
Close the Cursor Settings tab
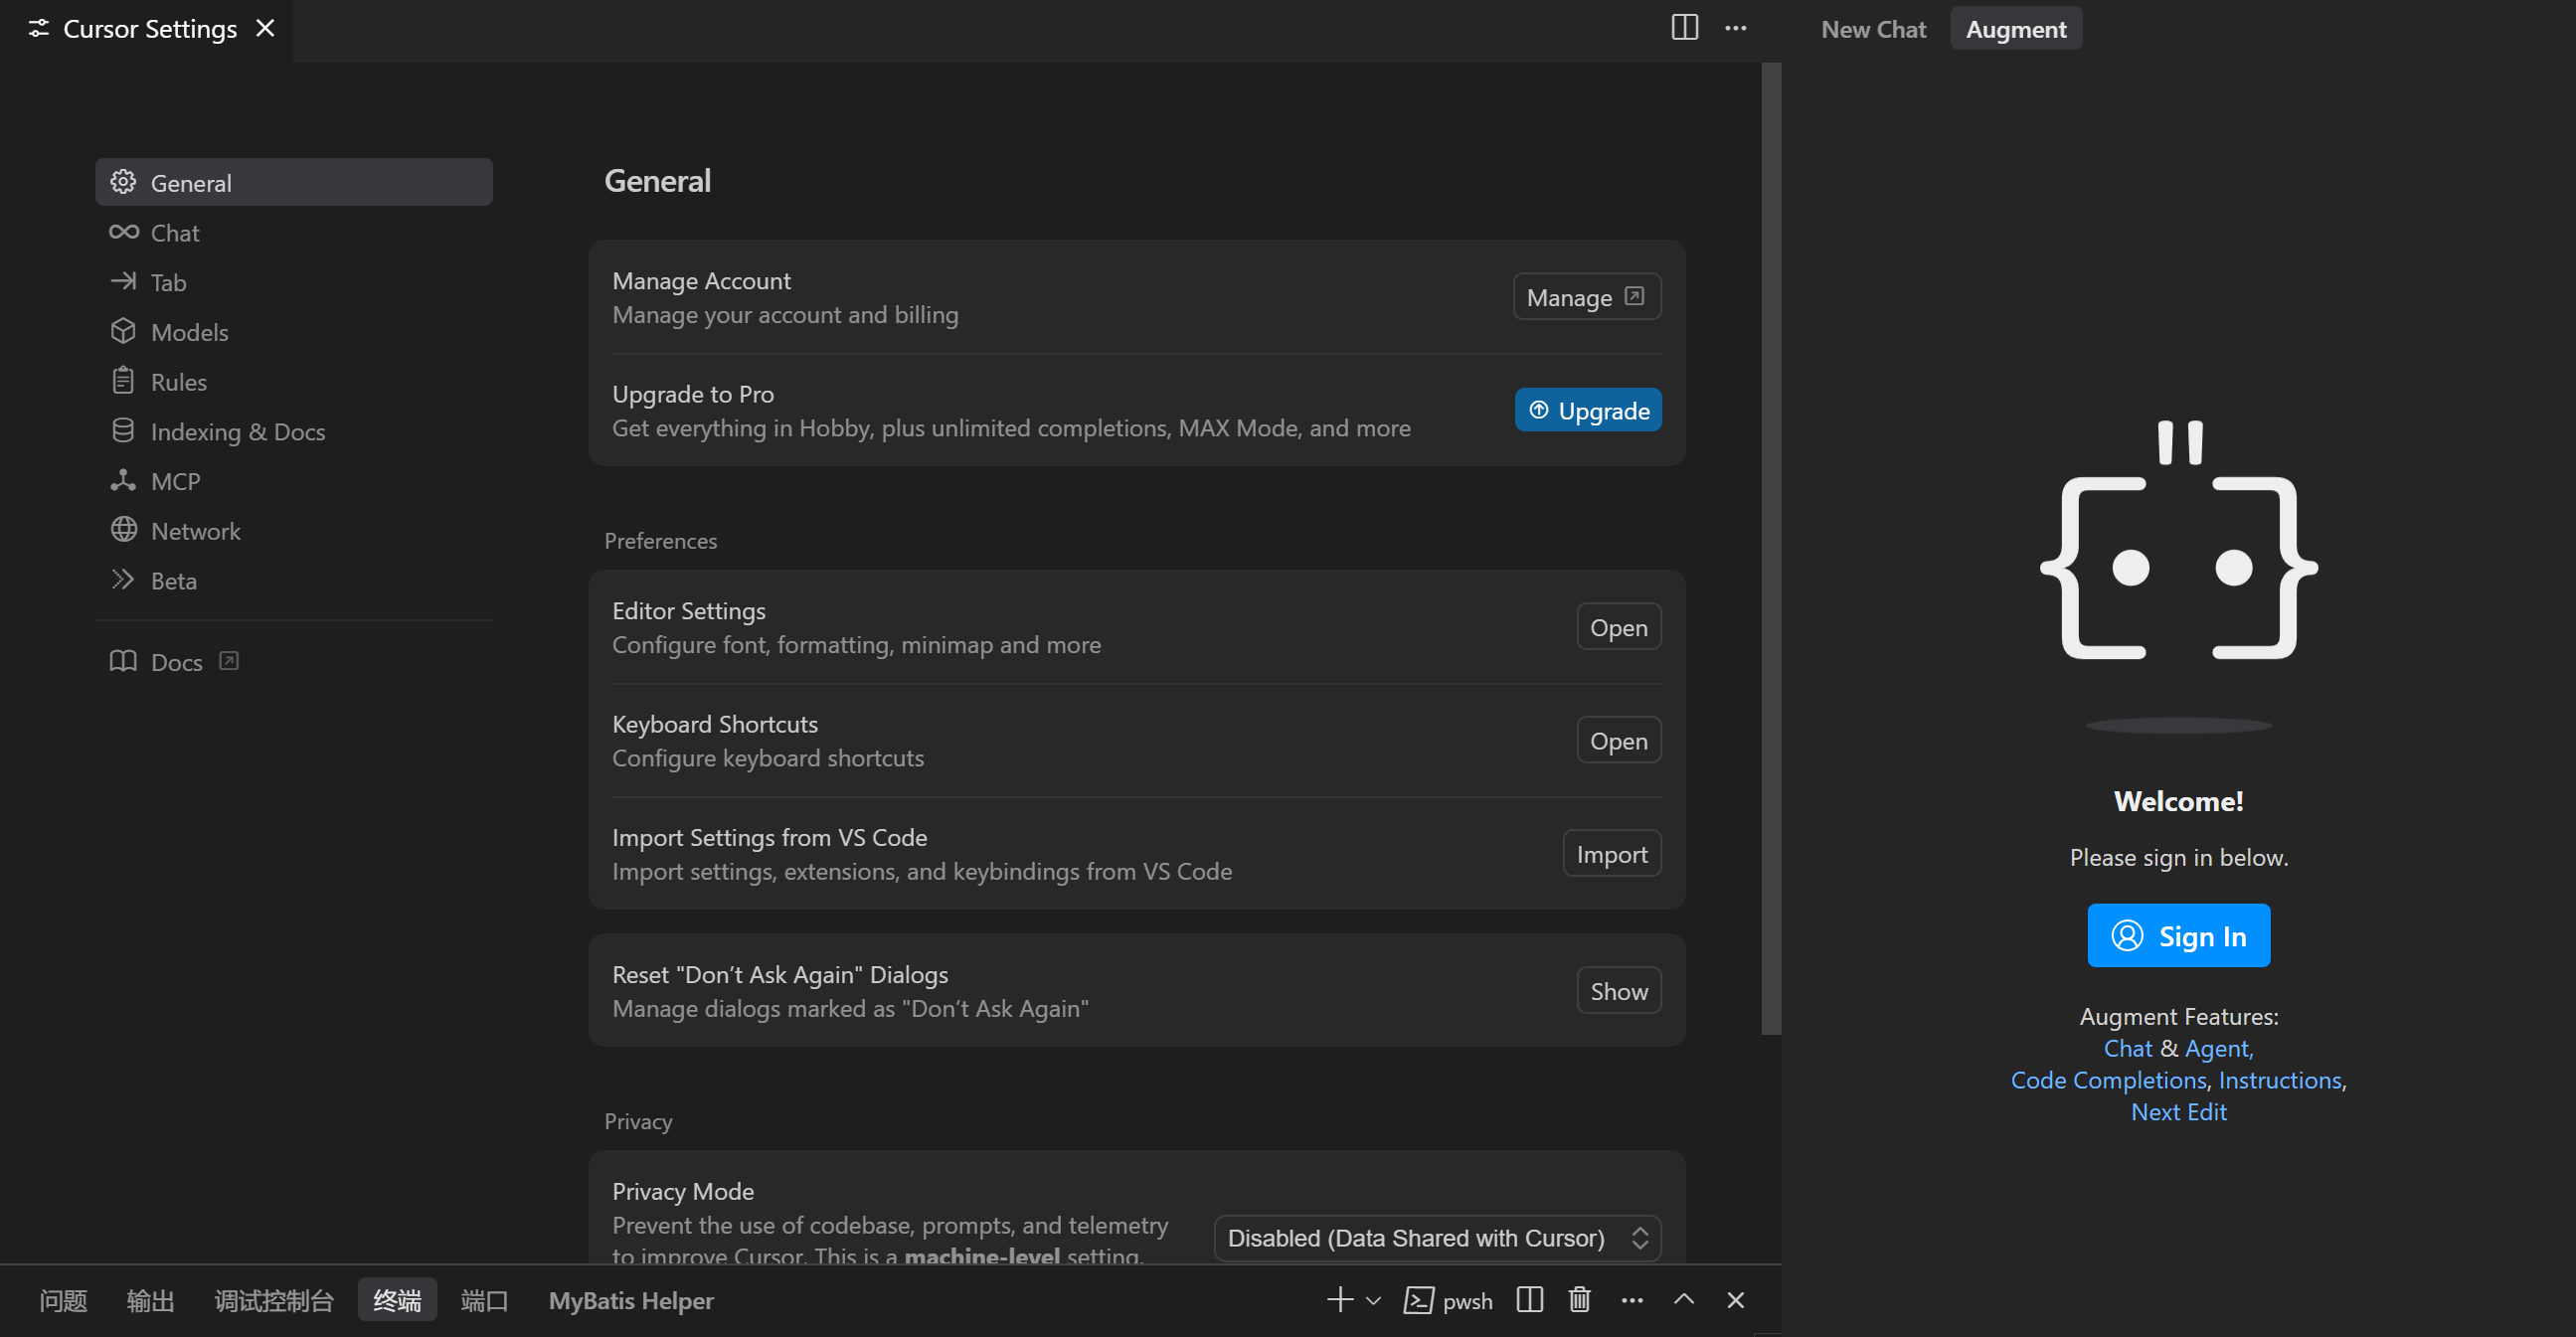[265, 28]
